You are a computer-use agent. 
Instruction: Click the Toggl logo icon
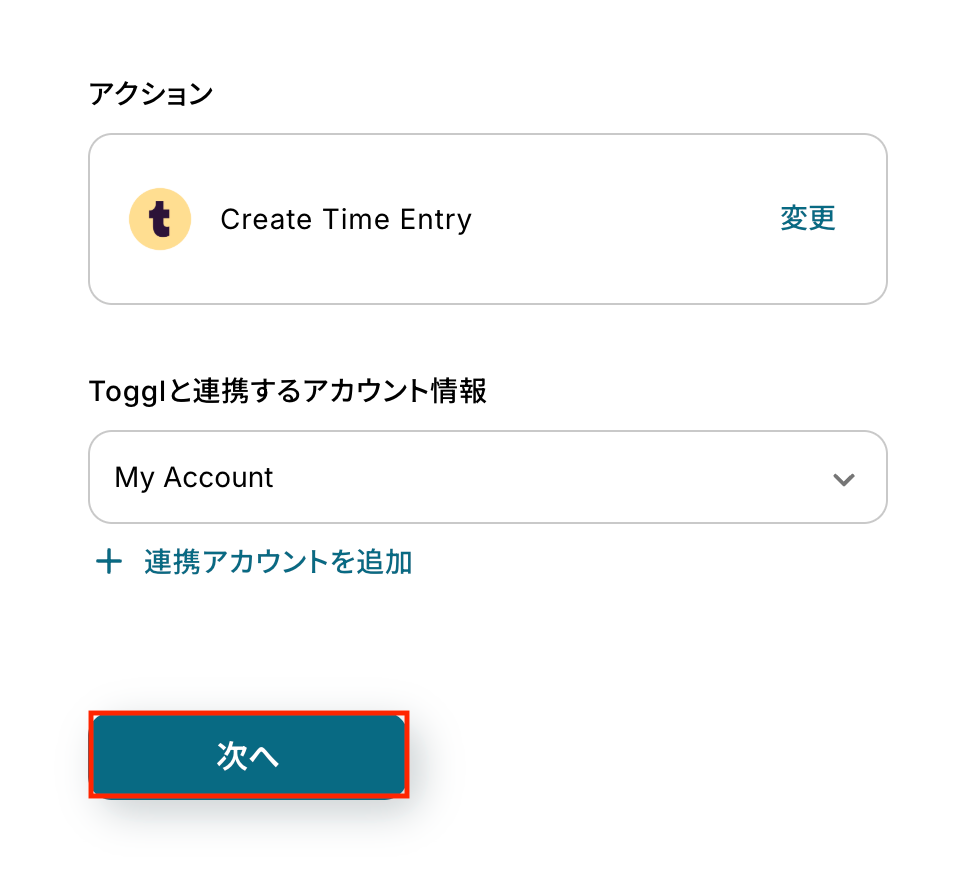coord(160,219)
